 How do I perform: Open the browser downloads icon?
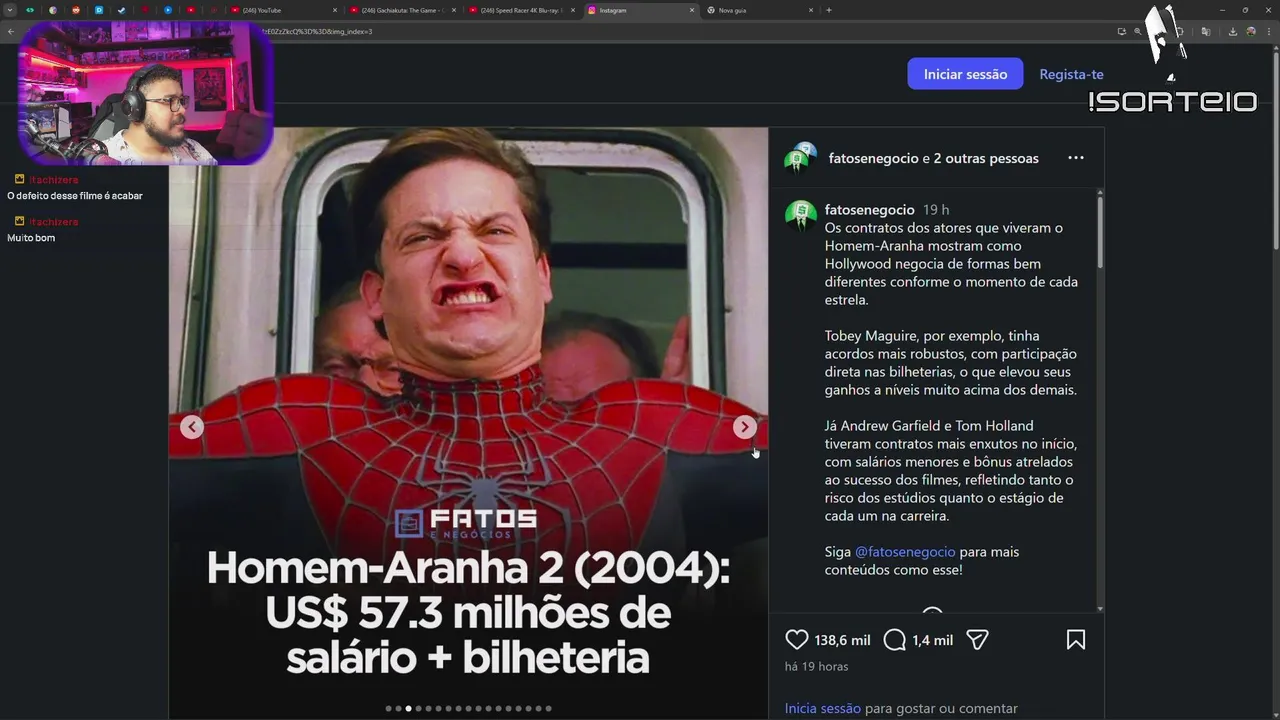1233,31
